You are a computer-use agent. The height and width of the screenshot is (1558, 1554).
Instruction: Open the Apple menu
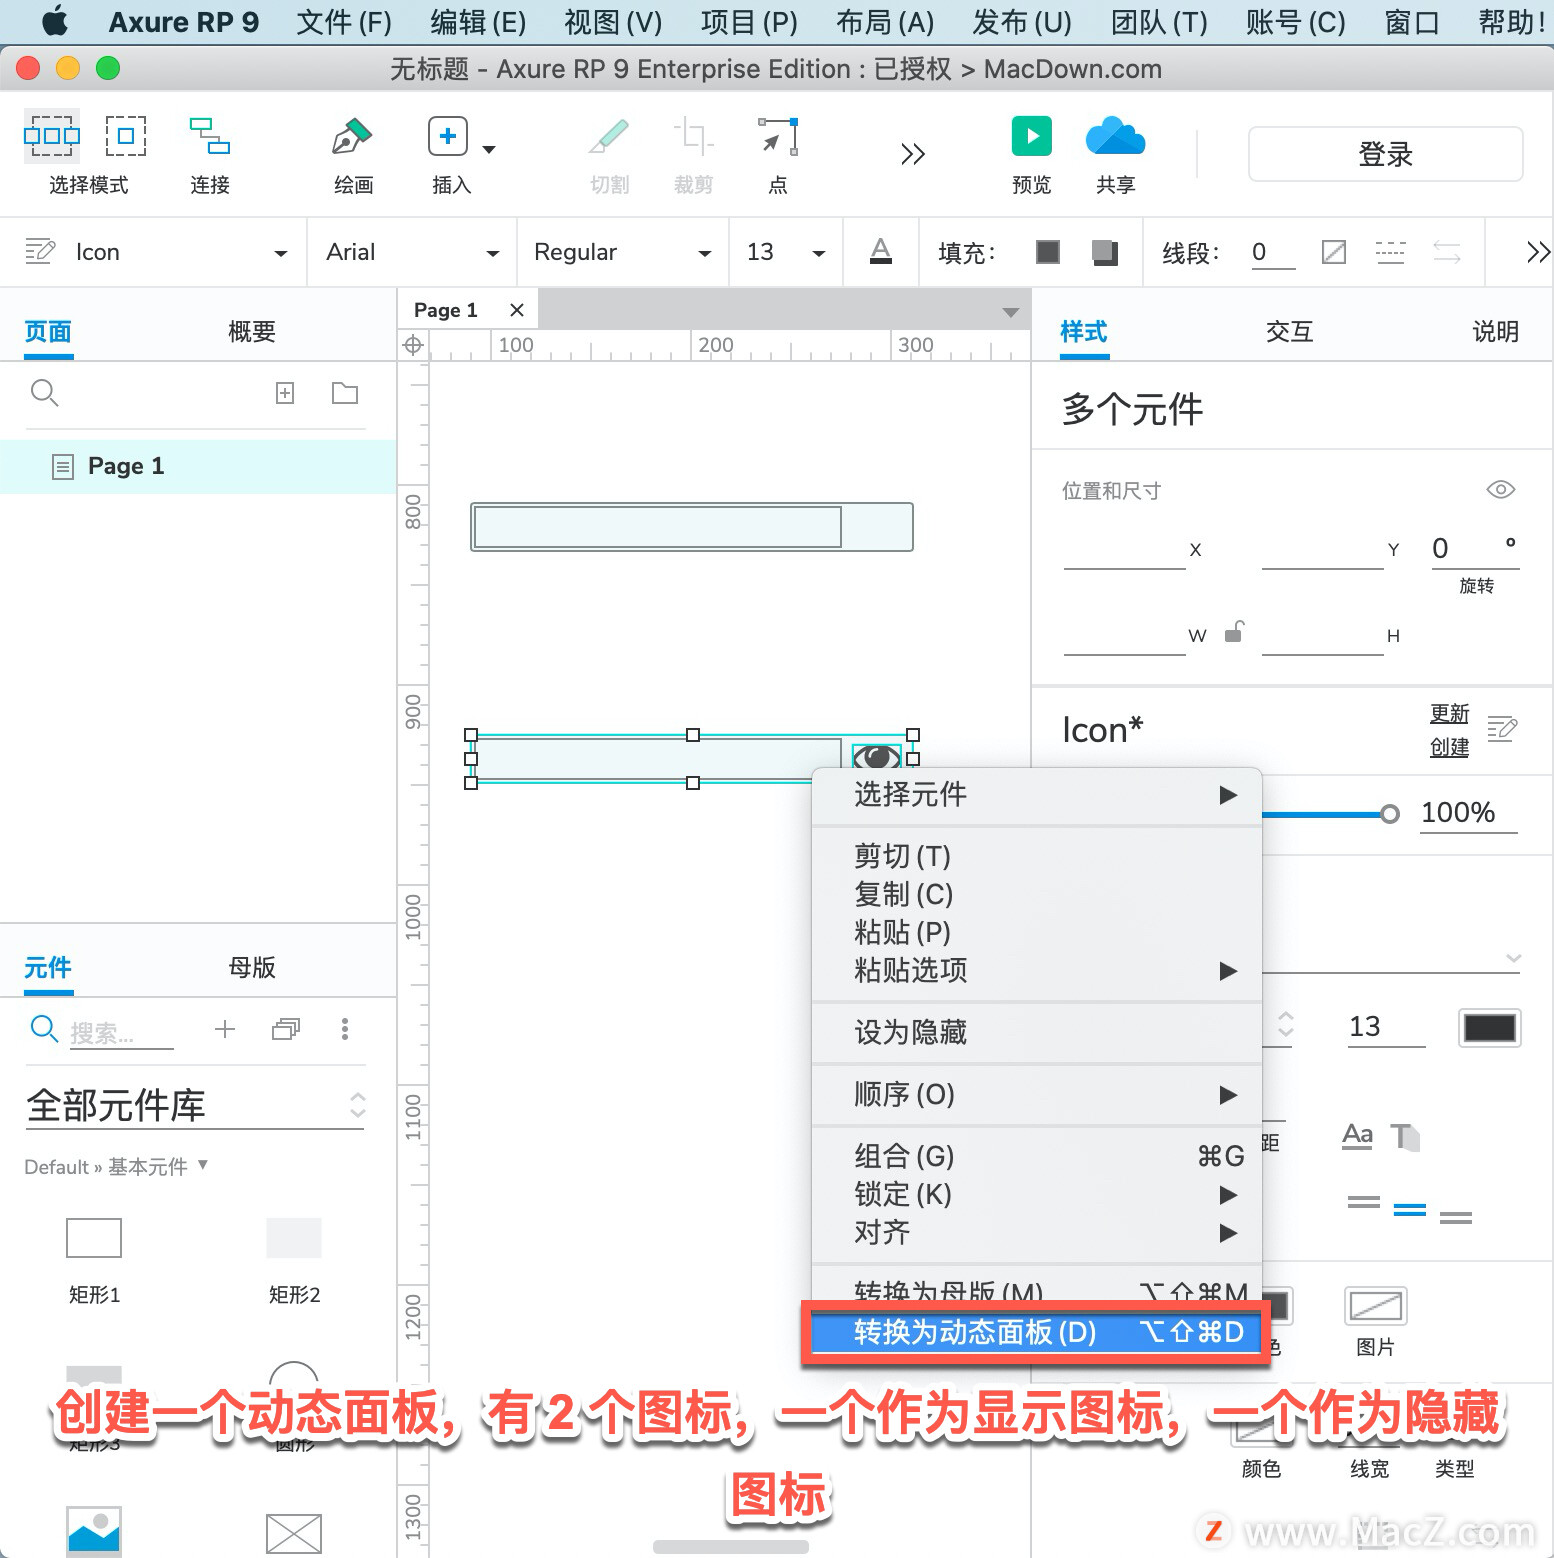pos(55,21)
